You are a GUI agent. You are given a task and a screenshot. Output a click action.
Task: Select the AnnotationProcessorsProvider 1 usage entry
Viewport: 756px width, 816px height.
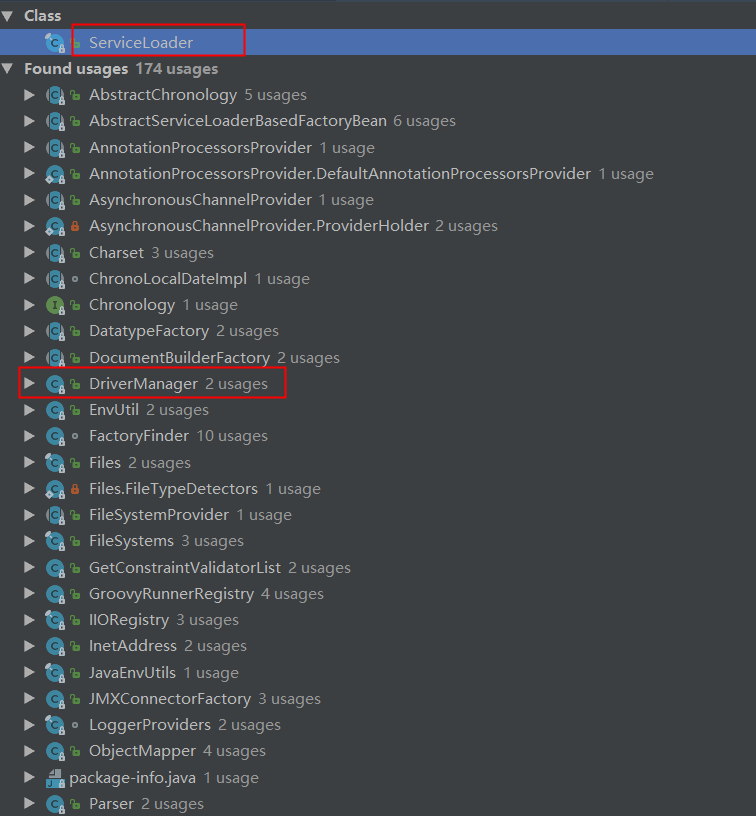[232, 148]
